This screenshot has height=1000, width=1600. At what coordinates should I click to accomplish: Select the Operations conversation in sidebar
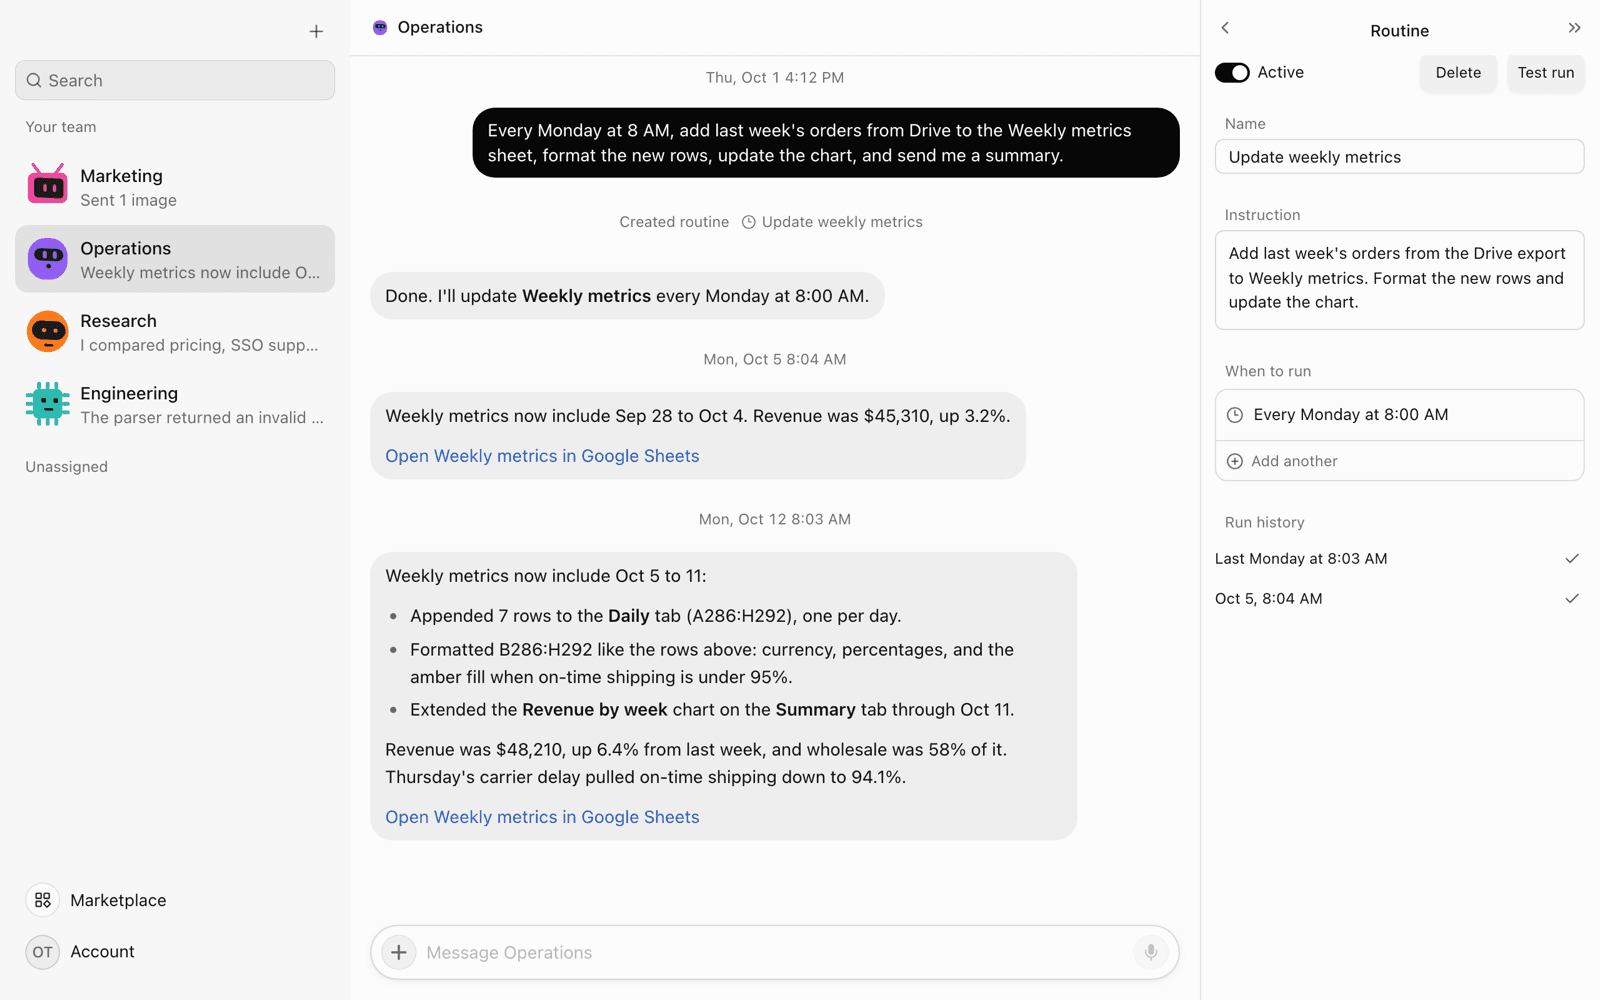pyautogui.click(x=175, y=259)
